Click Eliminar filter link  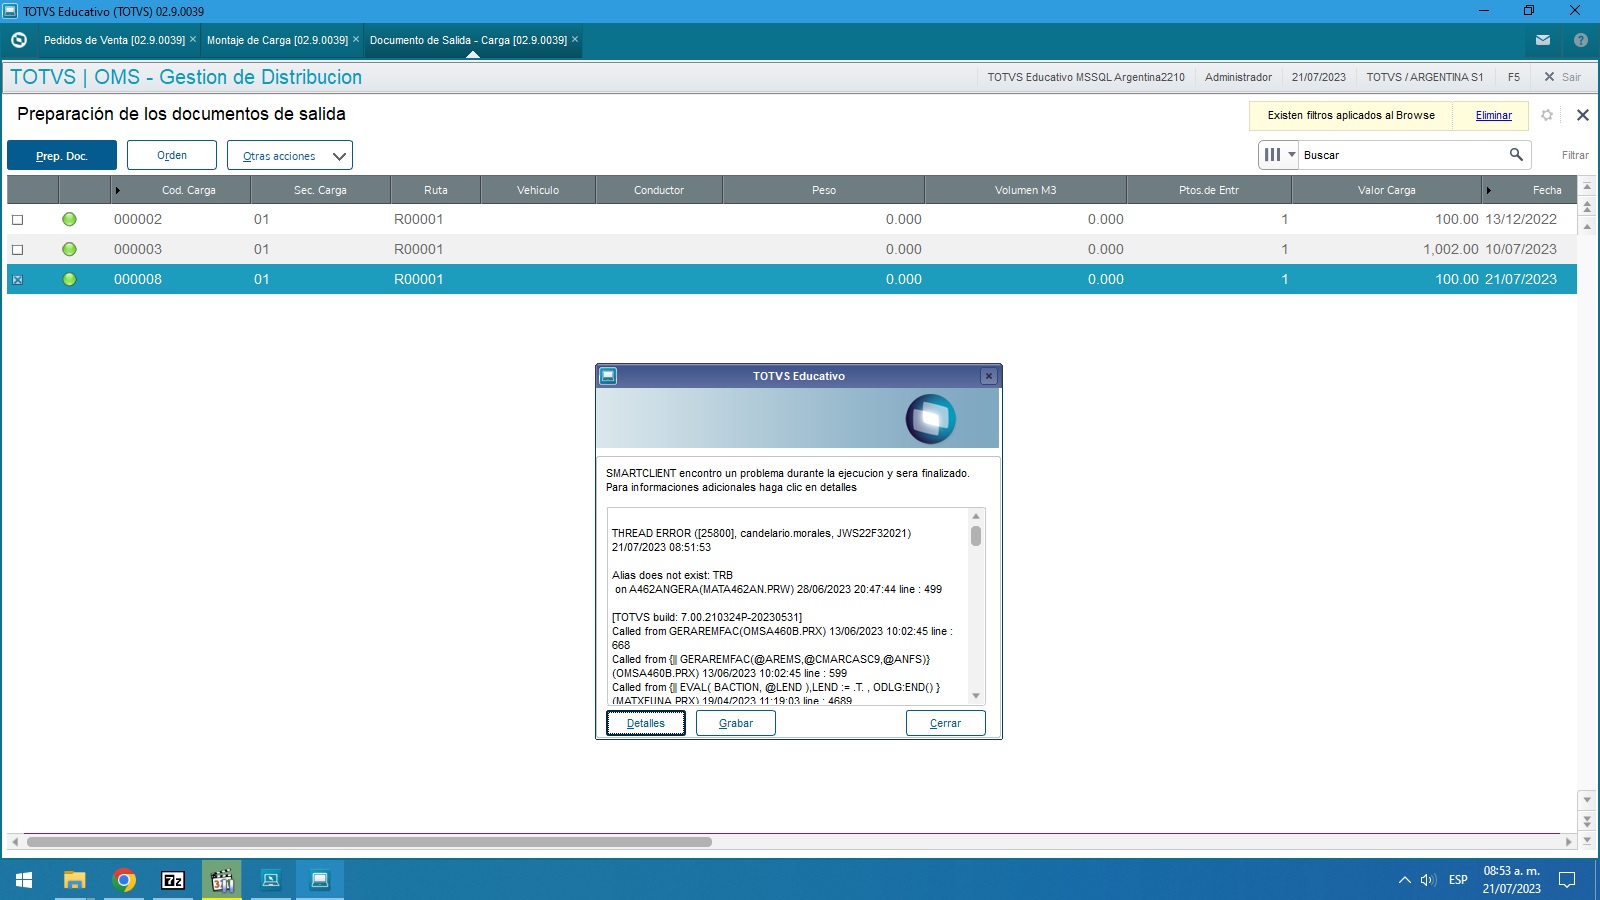pos(1494,116)
